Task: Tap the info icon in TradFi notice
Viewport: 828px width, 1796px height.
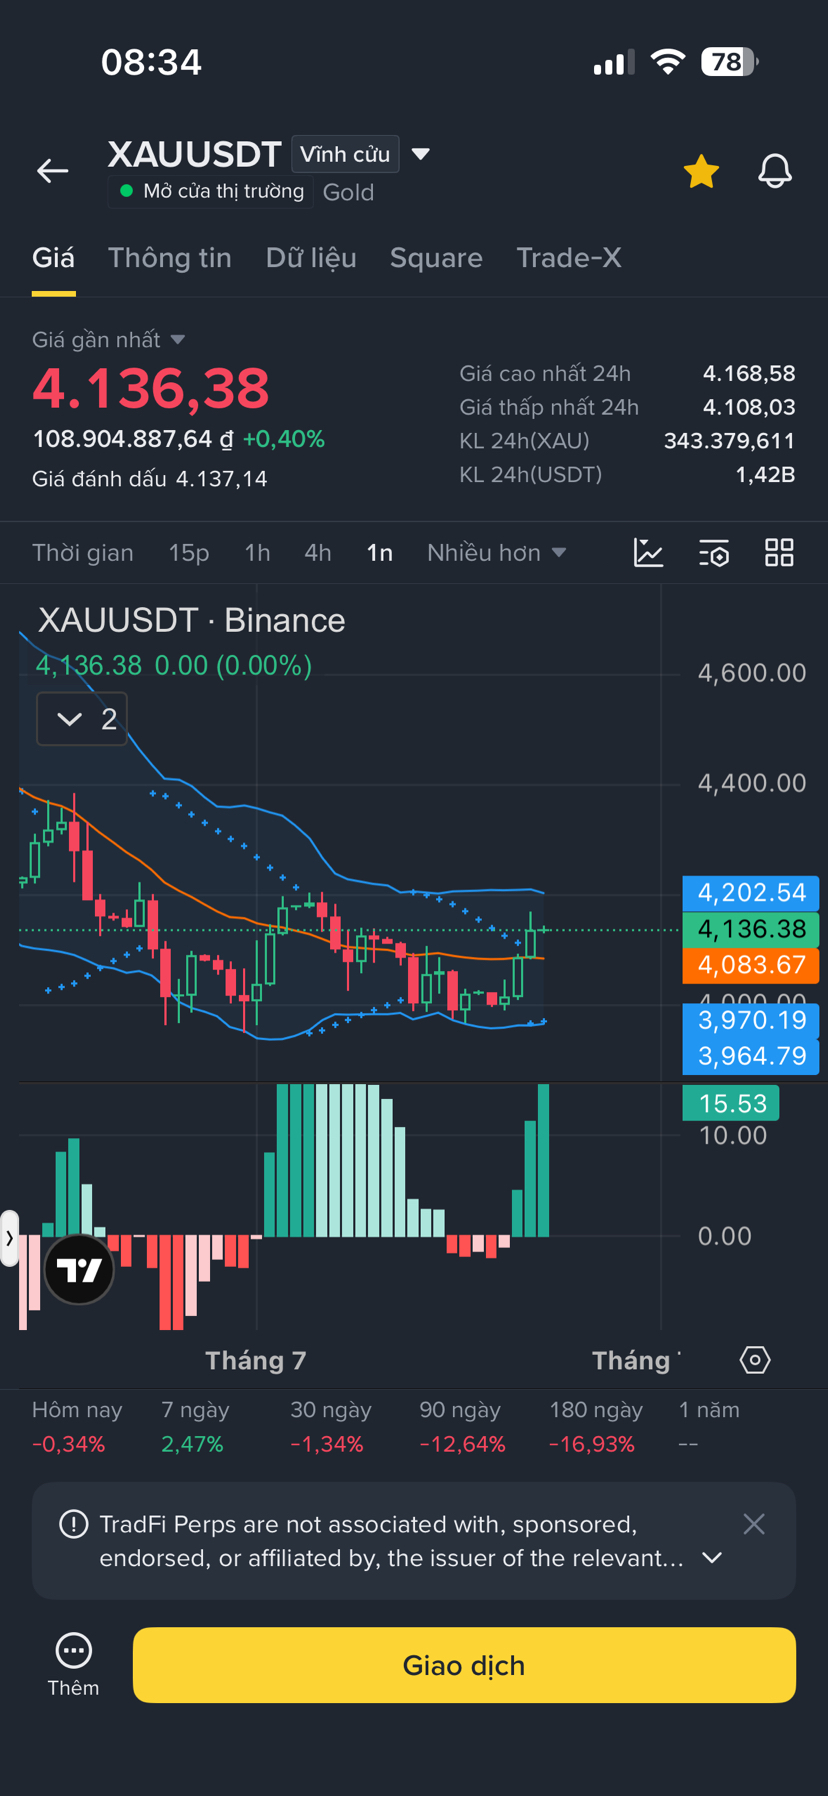Action: 73,1524
